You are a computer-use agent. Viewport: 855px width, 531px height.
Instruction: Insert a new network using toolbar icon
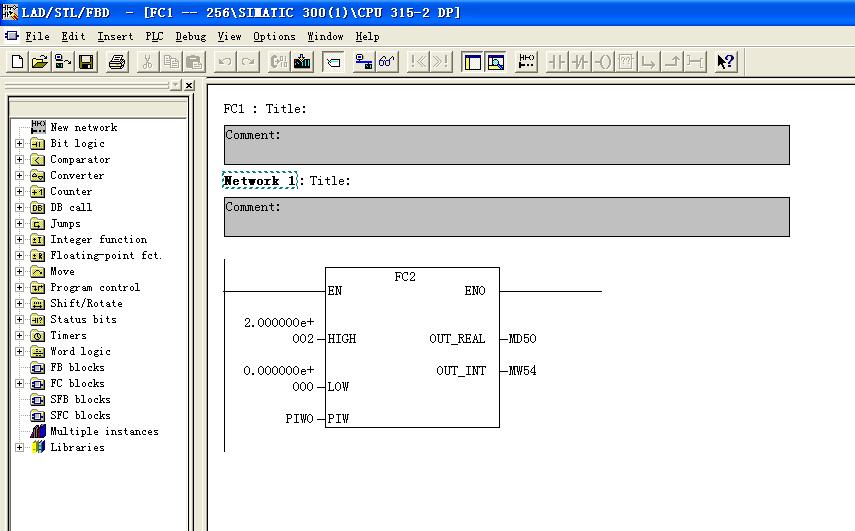[527, 62]
